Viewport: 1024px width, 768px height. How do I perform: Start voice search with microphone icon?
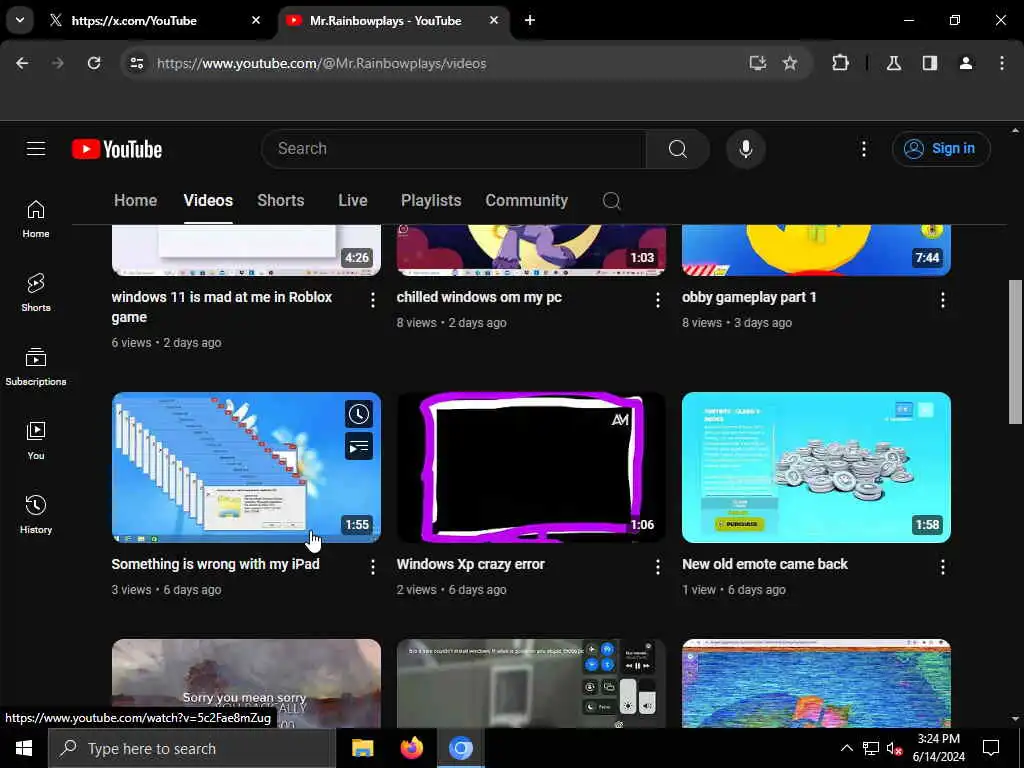tap(746, 149)
